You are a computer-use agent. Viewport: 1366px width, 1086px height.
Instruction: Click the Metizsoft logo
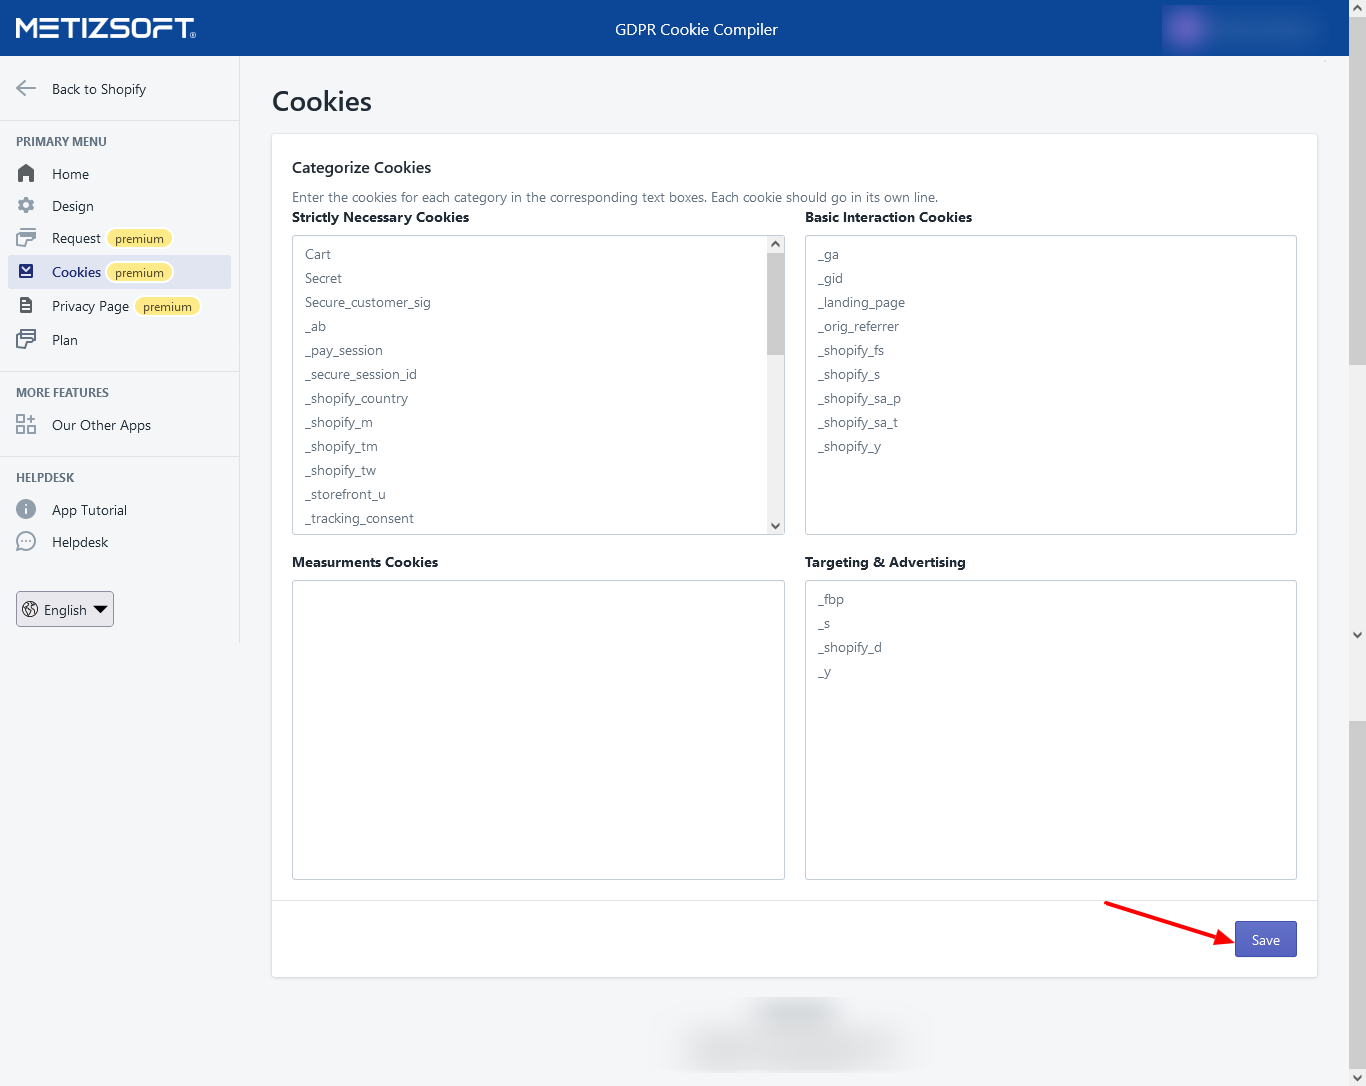click(106, 28)
